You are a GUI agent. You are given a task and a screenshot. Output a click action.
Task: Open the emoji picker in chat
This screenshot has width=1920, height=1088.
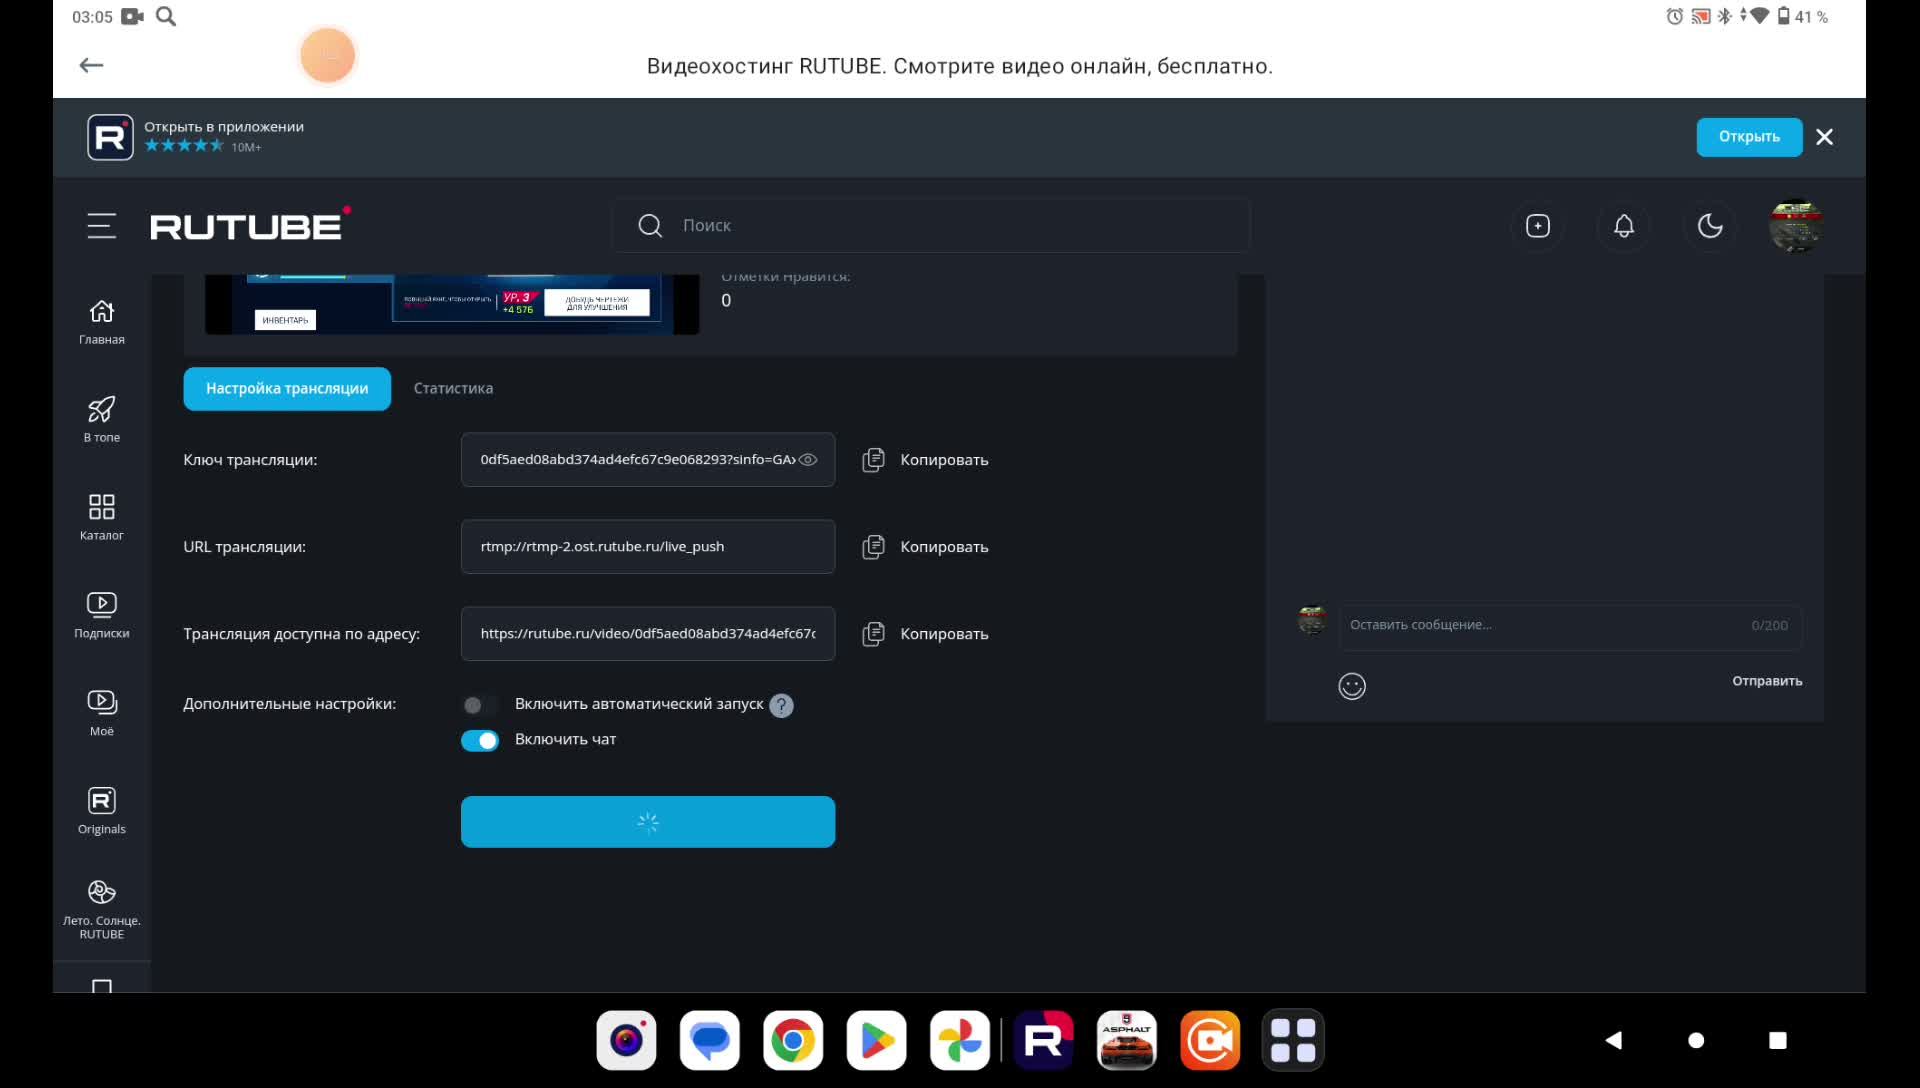point(1352,685)
